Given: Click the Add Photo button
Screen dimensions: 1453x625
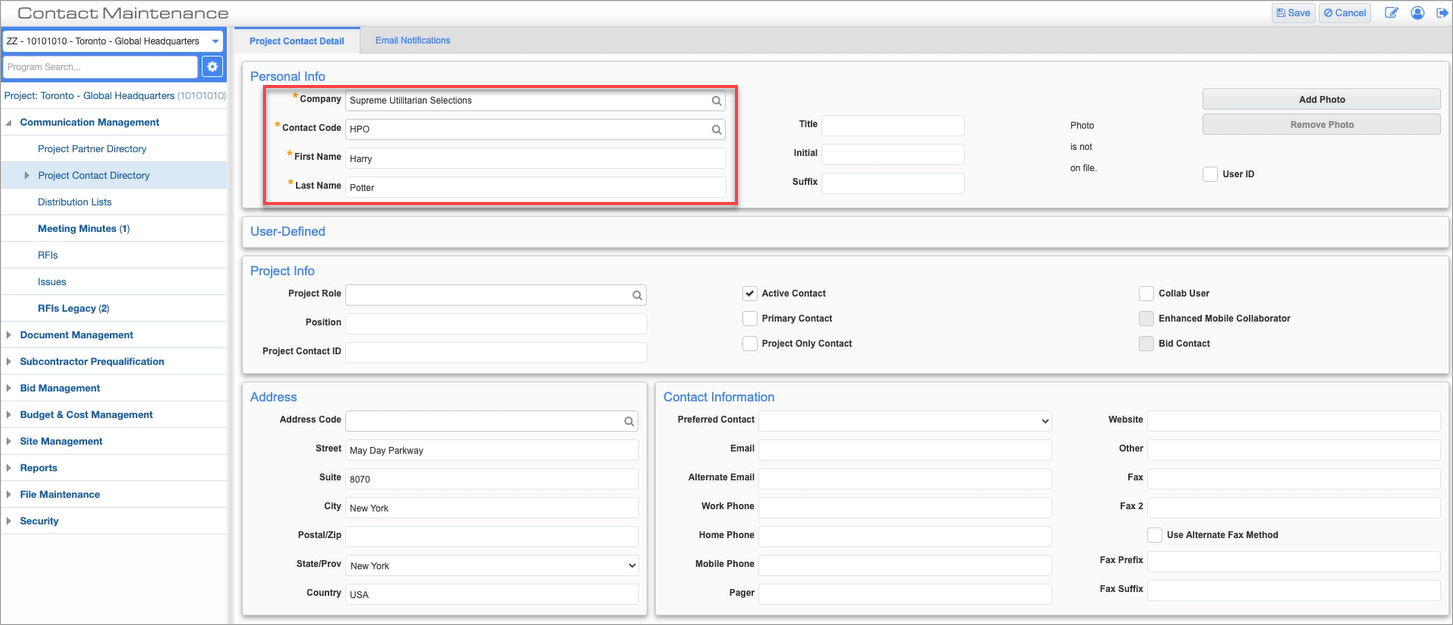Looking at the screenshot, I should (x=1322, y=100).
